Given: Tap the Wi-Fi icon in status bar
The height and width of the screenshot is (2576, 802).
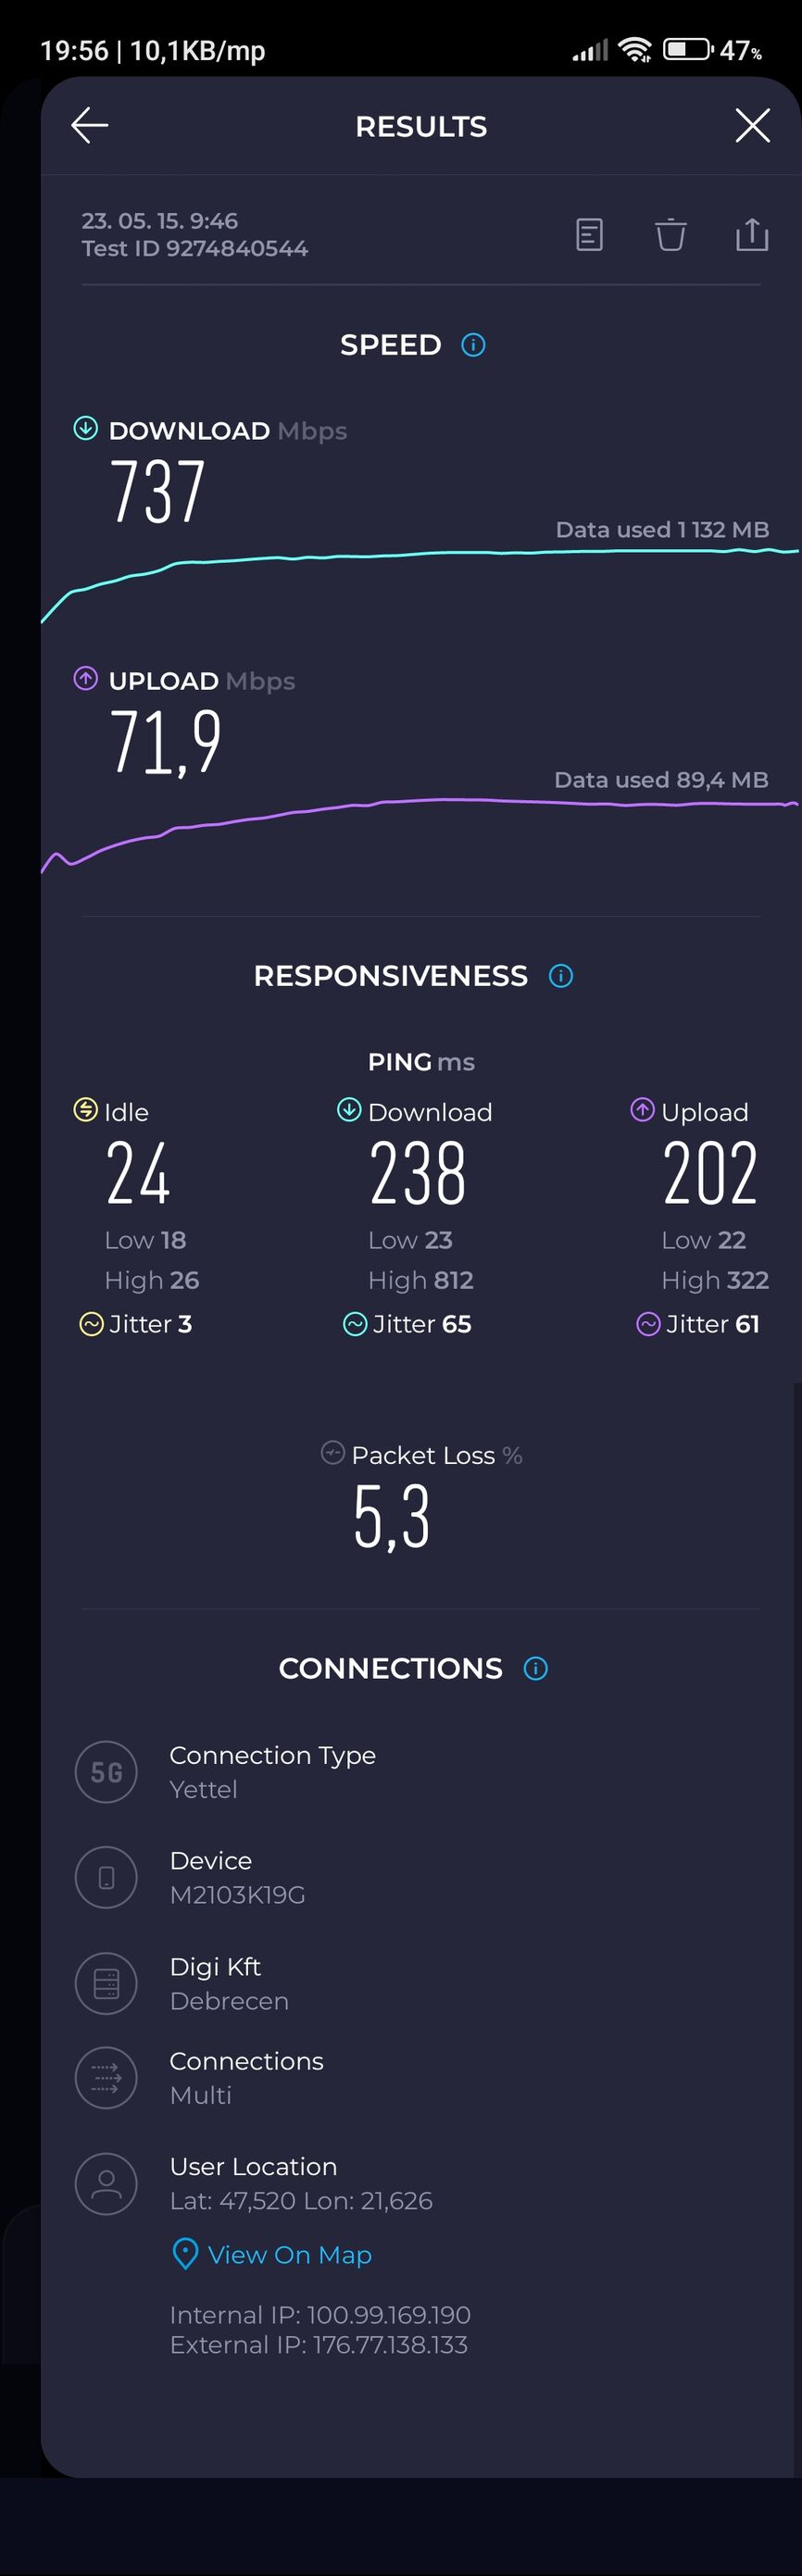Looking at the screenshot, I should click(635, 49).
